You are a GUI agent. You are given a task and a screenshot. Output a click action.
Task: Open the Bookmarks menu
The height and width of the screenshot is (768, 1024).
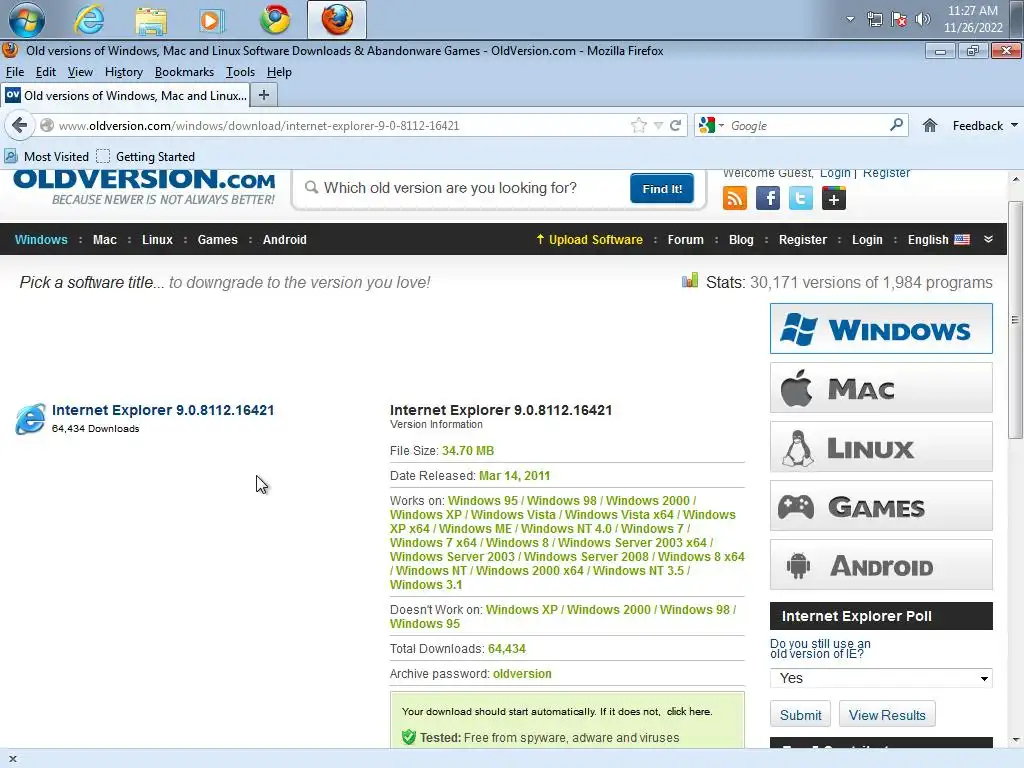(x=184, y=72)
